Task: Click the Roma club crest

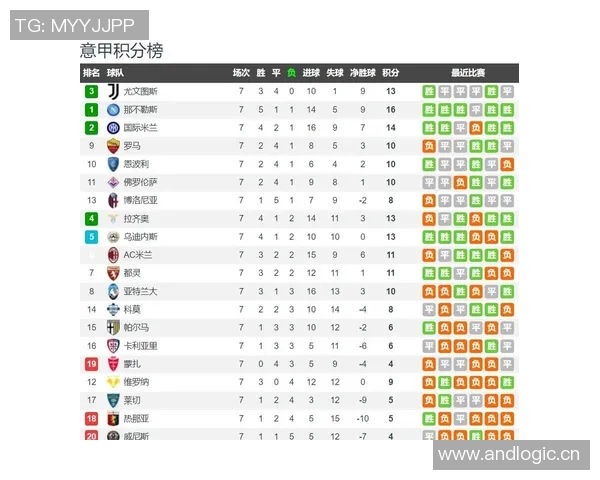Action: pyautogui.click(x=113, y=146)
